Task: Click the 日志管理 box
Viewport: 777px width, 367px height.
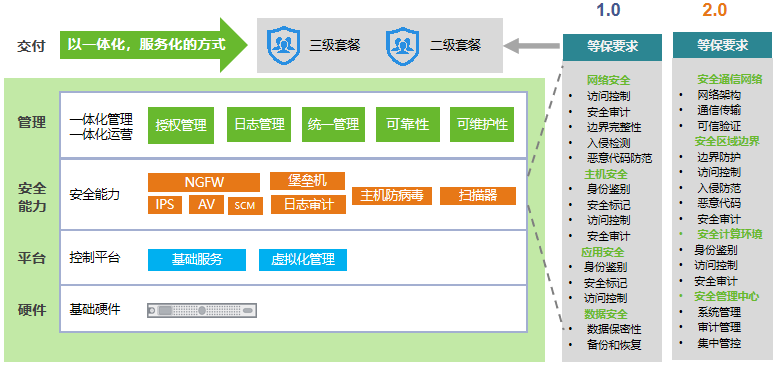Action: (x=259, y=124)
